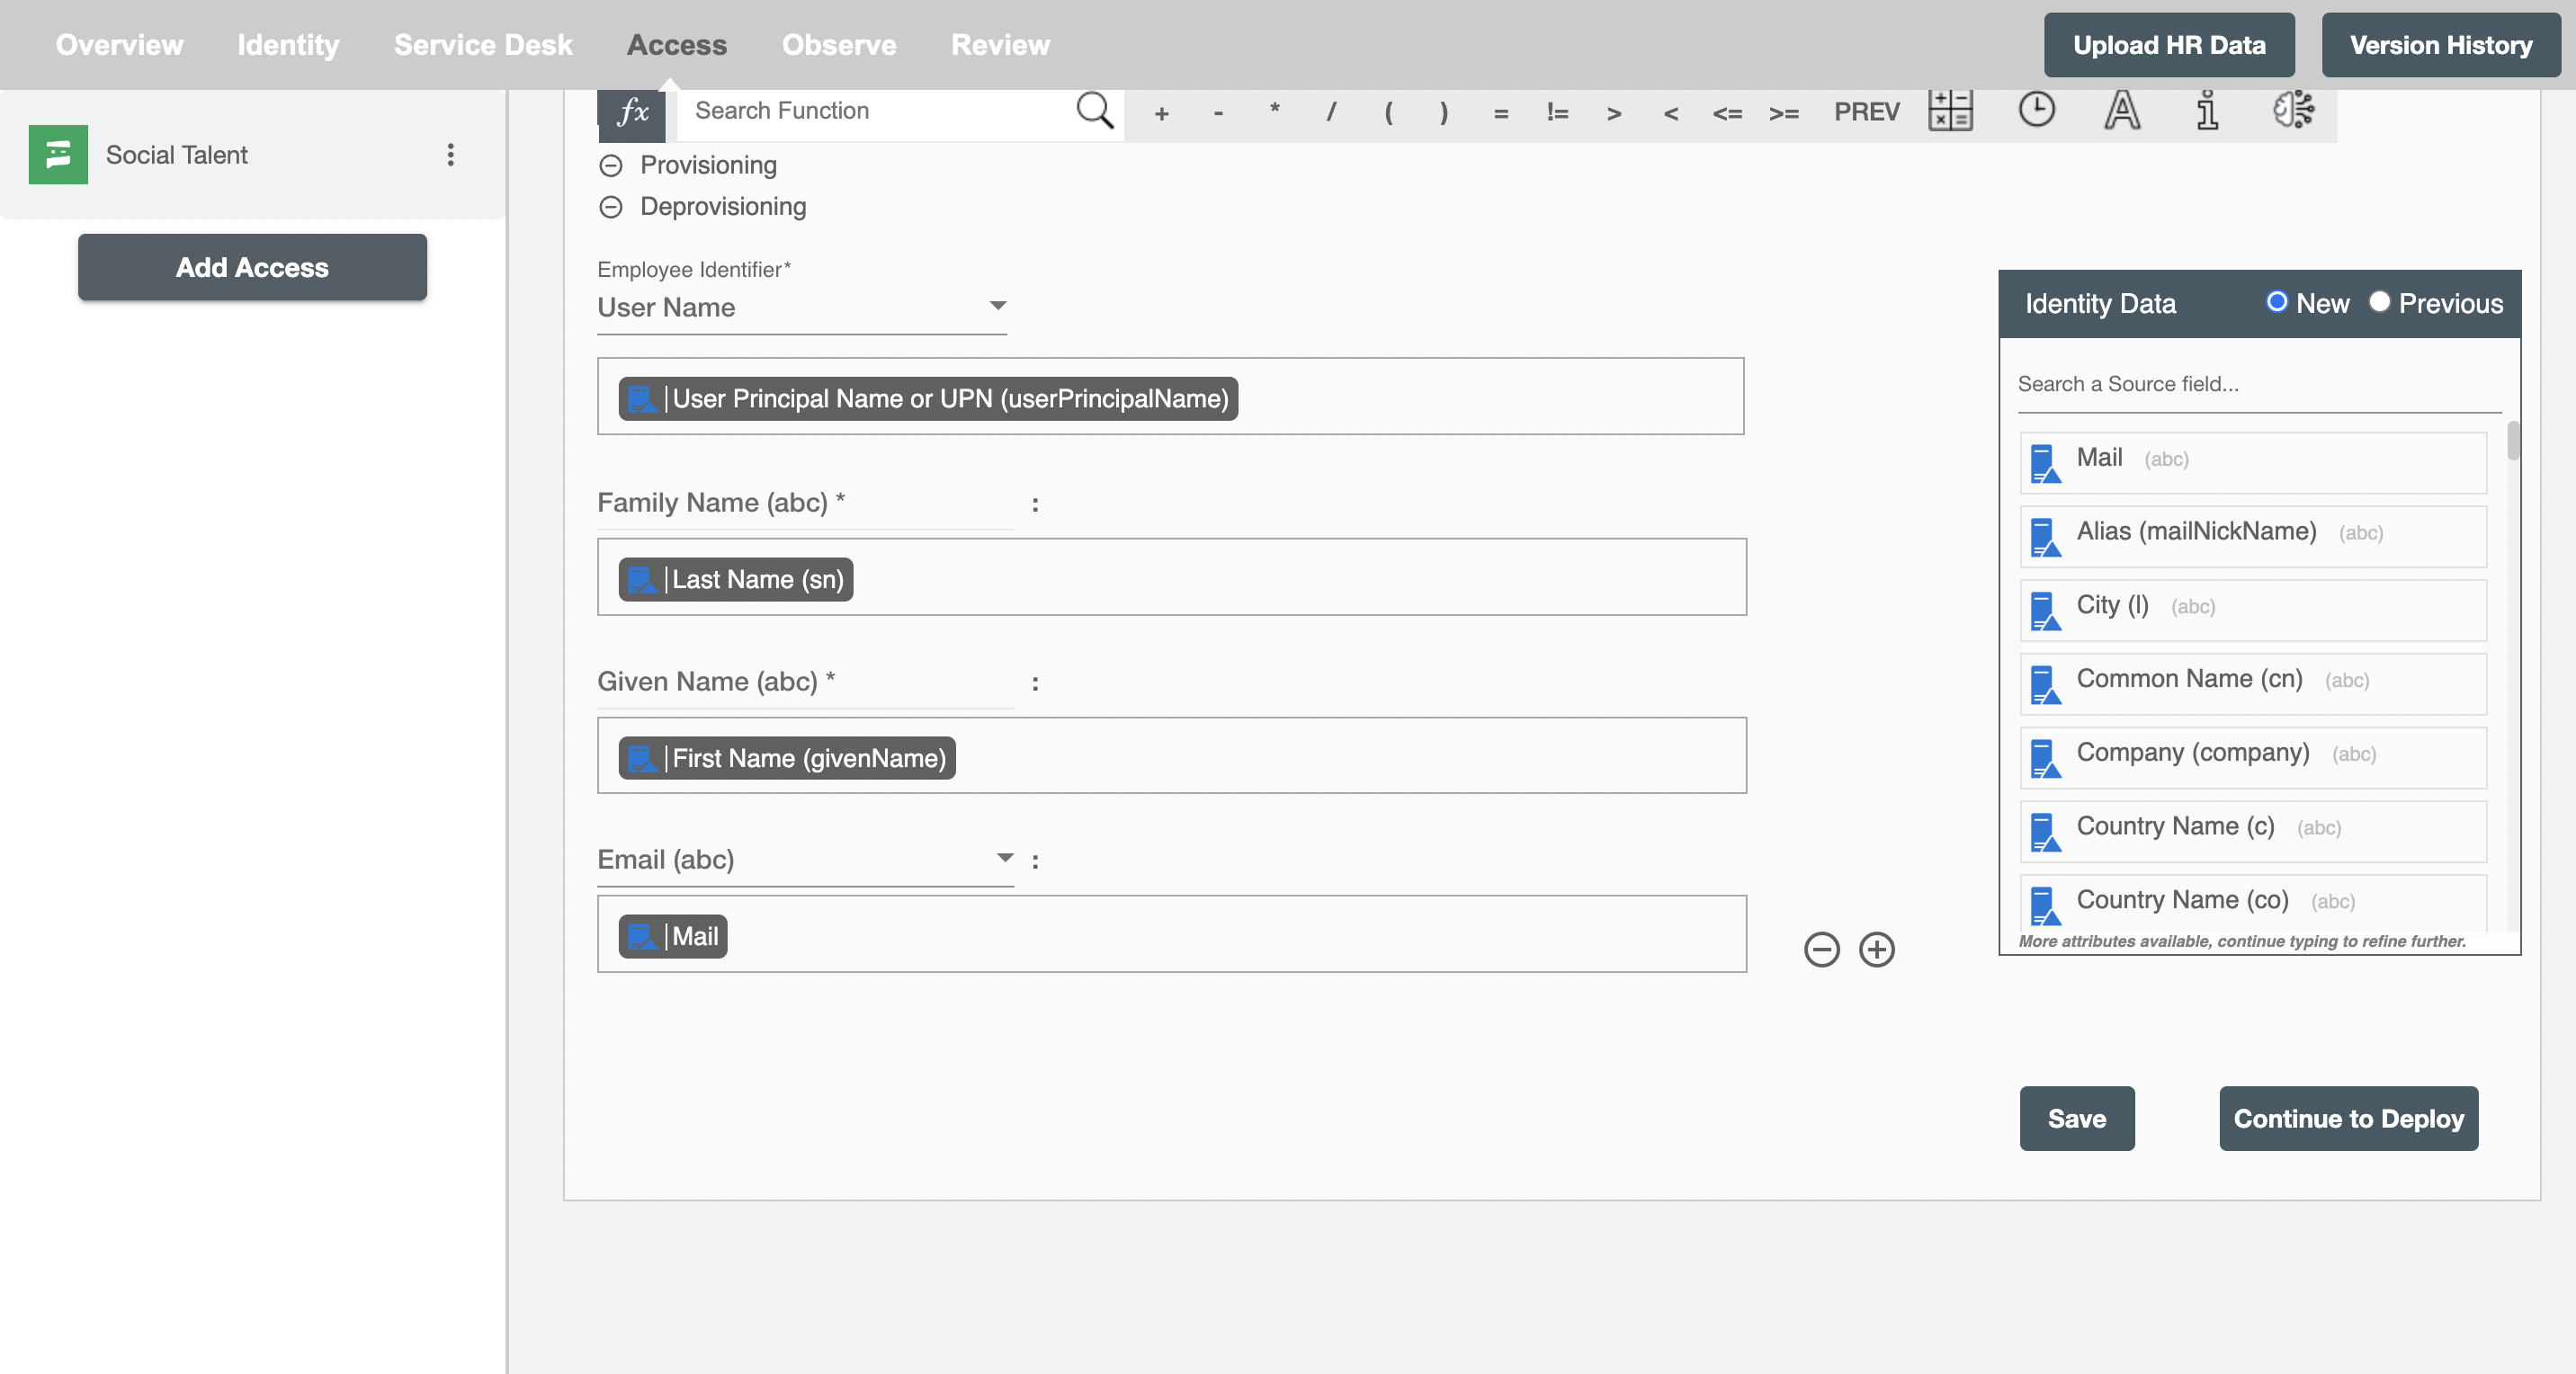Insert the greater-than-or-equal operator
This screenshot has height=1374, width=2576.
(1784, 113)
